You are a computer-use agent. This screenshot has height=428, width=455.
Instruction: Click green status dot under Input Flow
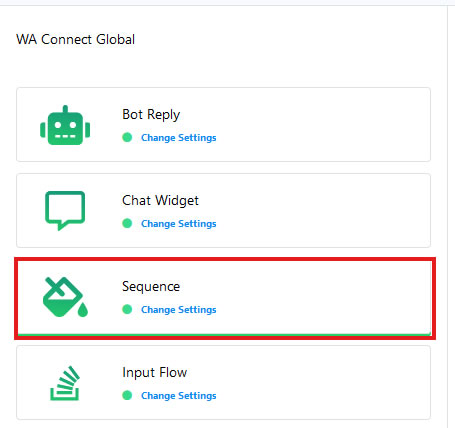pos(127,395)
